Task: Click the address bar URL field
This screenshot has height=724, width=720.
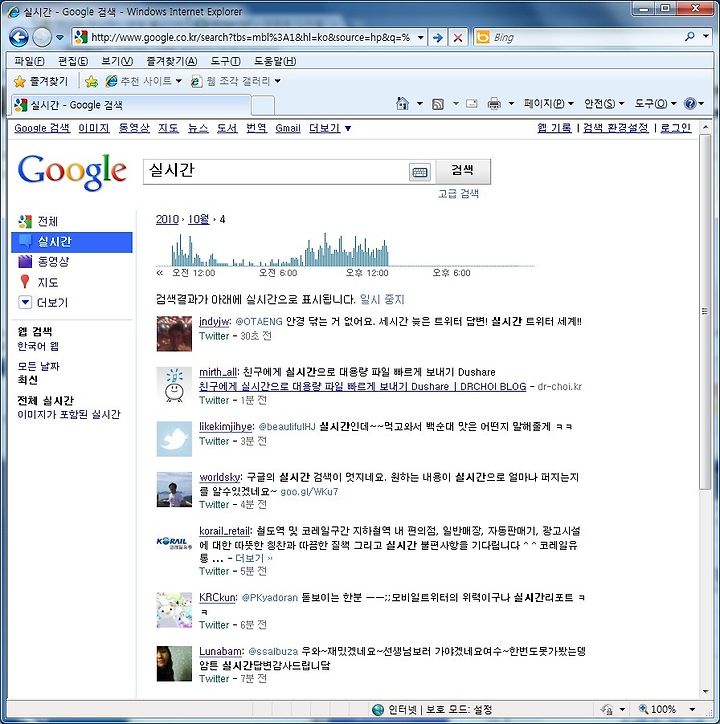Action: 249,37
